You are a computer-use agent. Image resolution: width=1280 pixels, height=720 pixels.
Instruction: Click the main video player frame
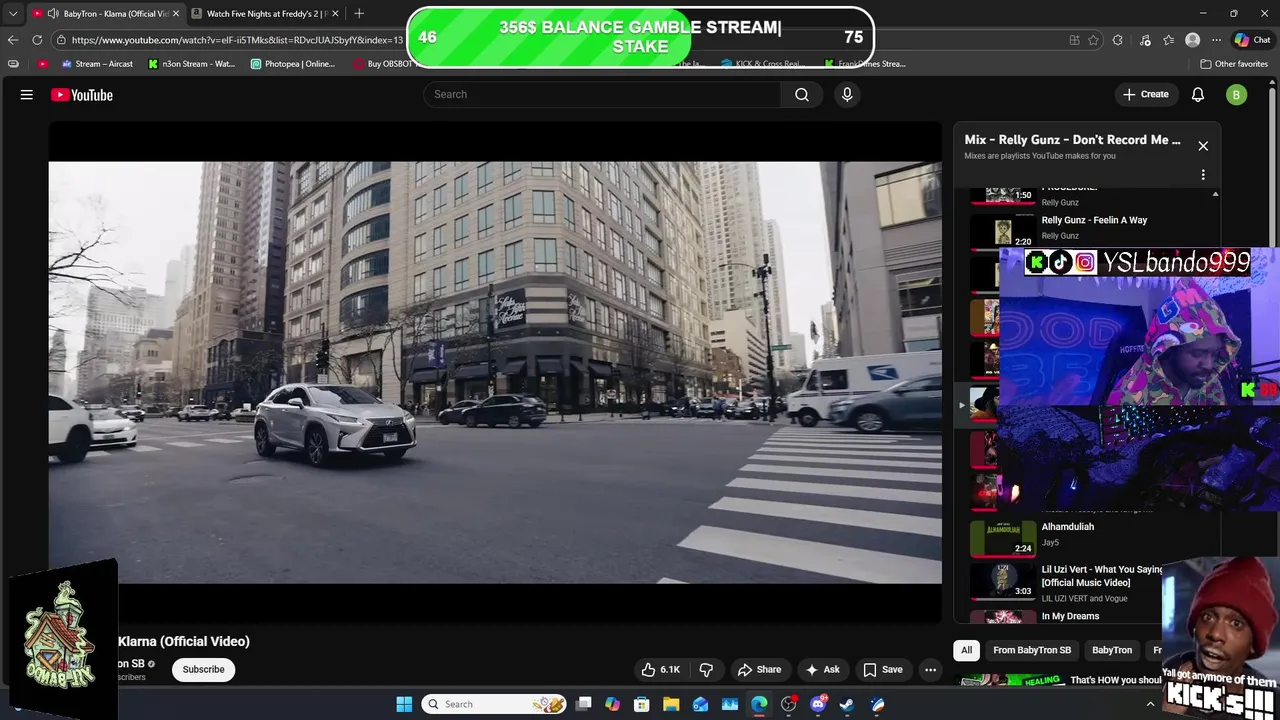pos(495,372)
